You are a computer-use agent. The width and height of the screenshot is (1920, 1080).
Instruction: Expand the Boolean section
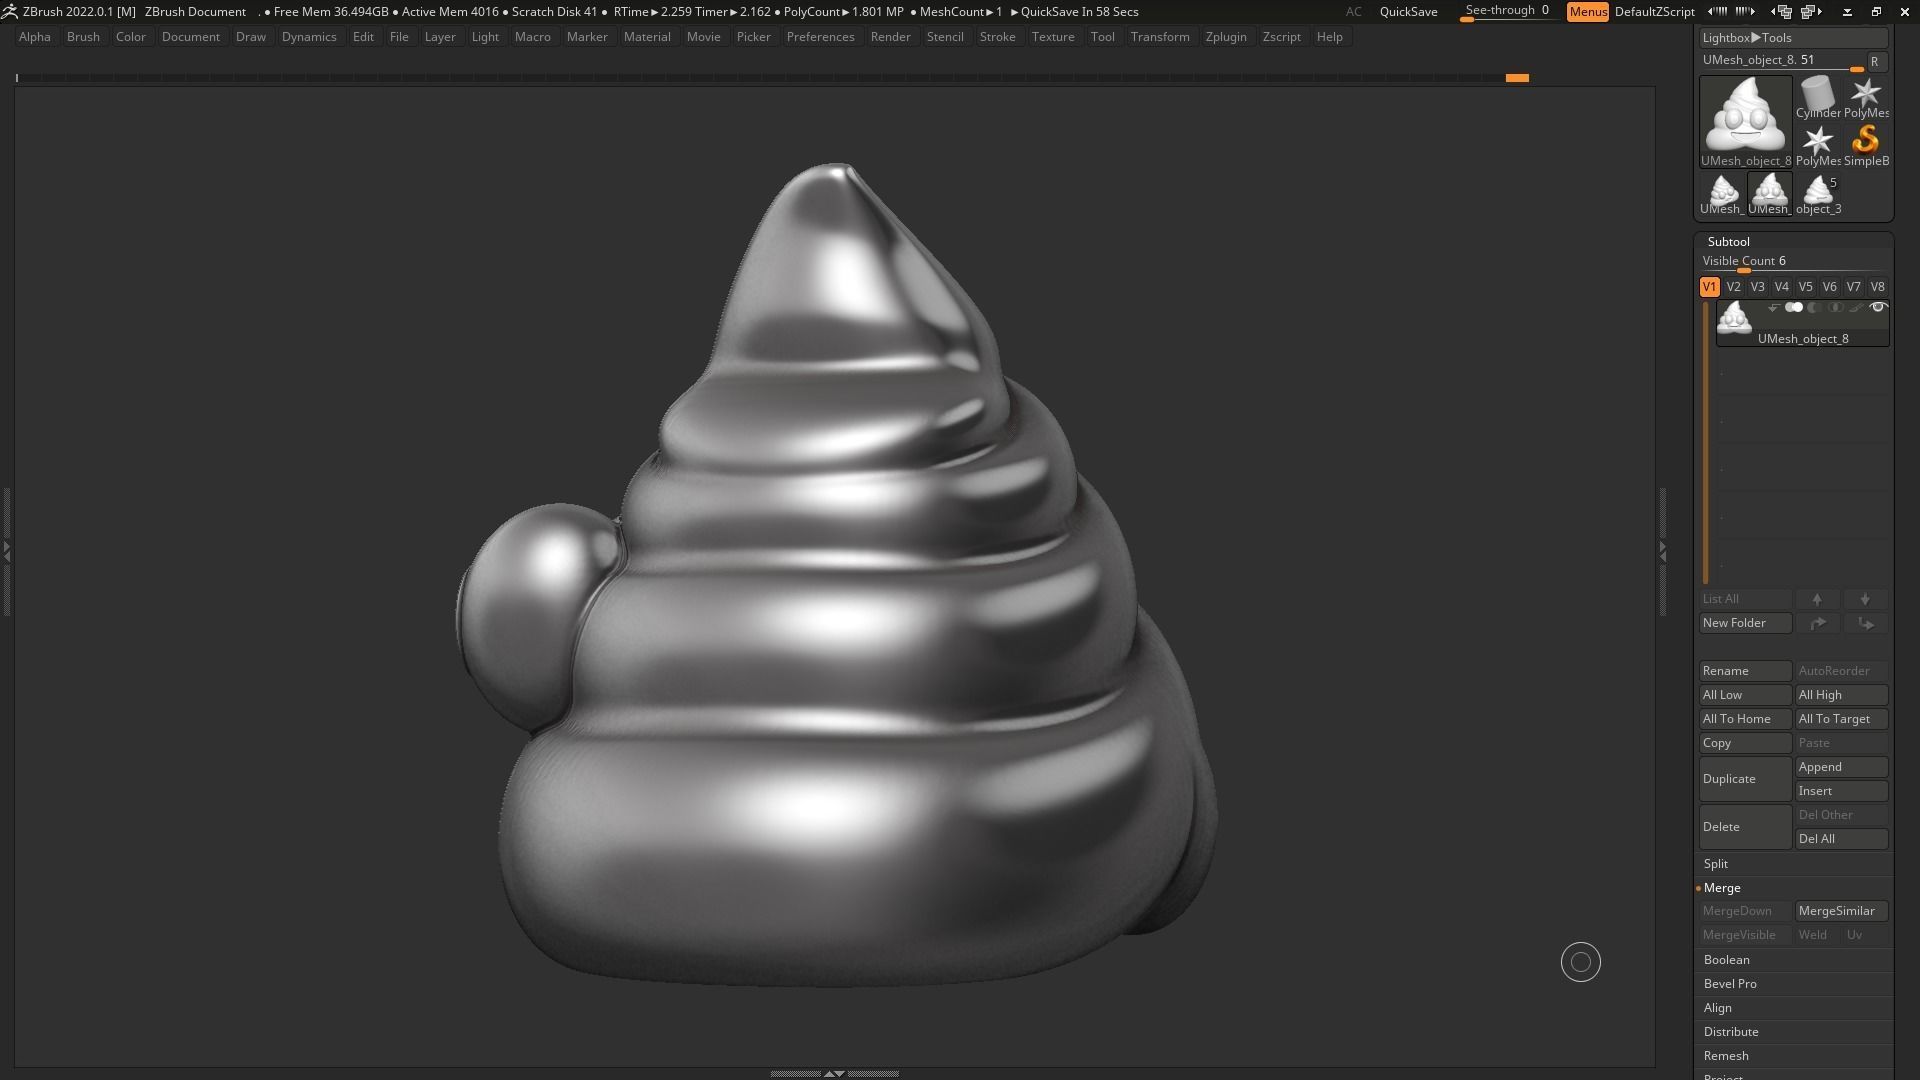point(1727,960)
